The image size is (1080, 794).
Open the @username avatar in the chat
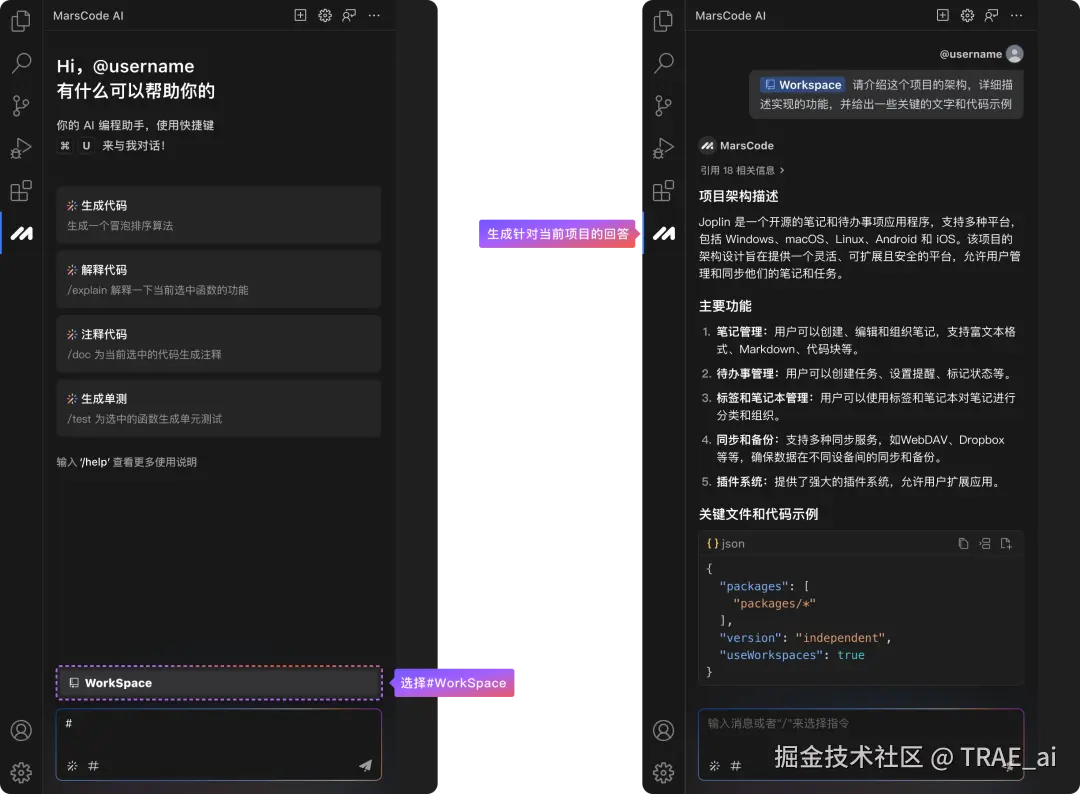(x=1016, y=53)
